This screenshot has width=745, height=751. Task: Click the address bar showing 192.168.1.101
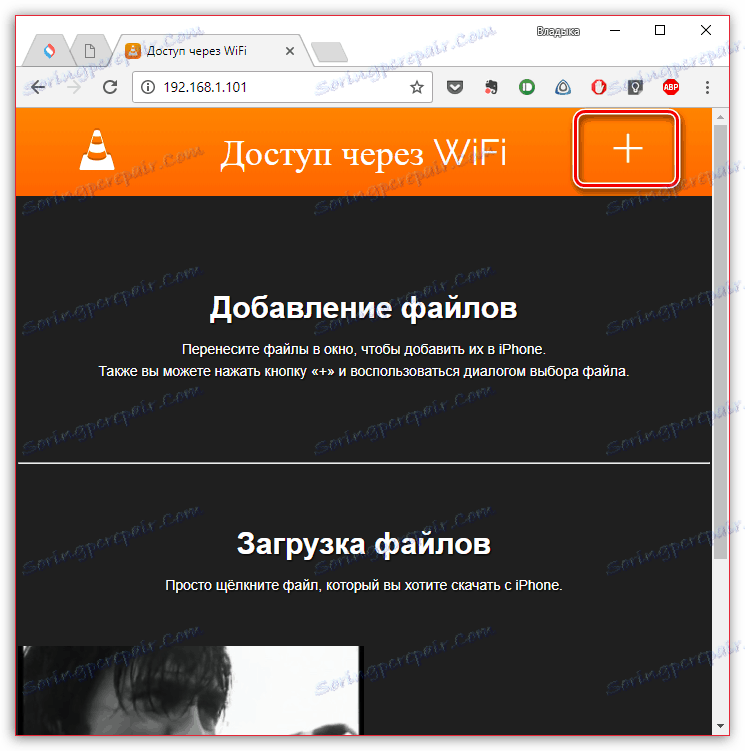tap(283, 87)
